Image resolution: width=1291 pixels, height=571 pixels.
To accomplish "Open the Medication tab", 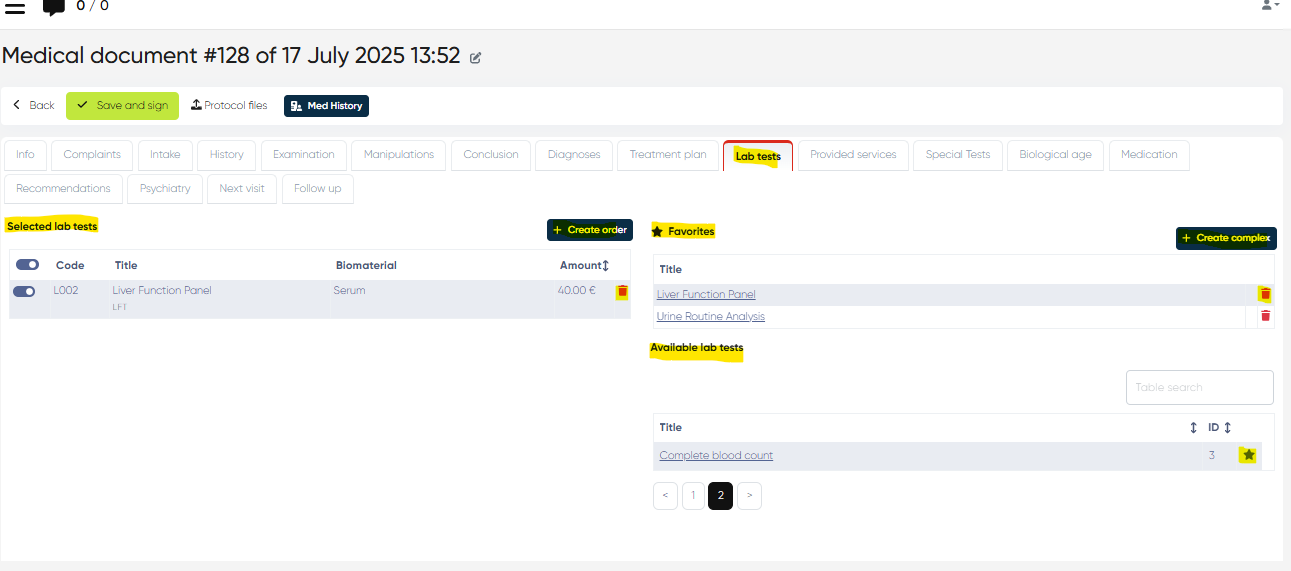I will (x=1148, y=155).
